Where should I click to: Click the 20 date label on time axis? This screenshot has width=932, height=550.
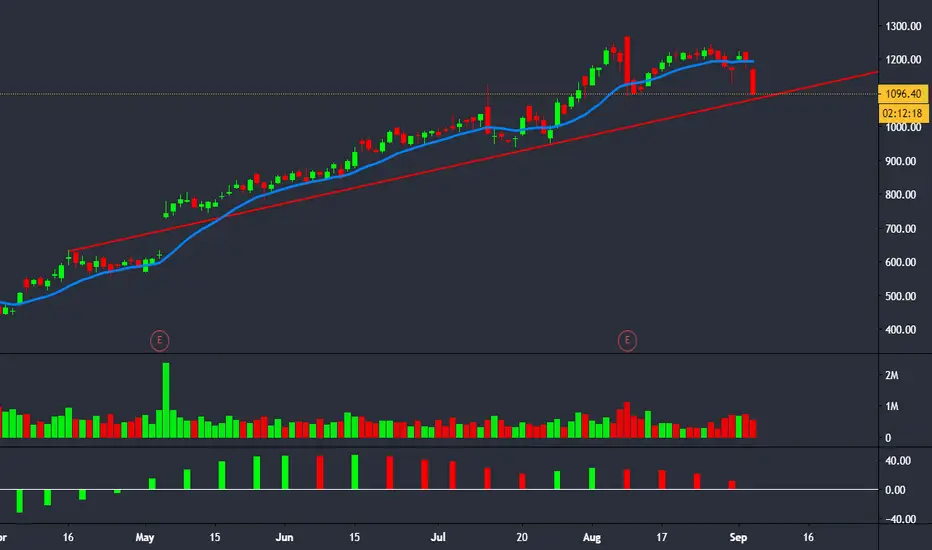[522, 538]
